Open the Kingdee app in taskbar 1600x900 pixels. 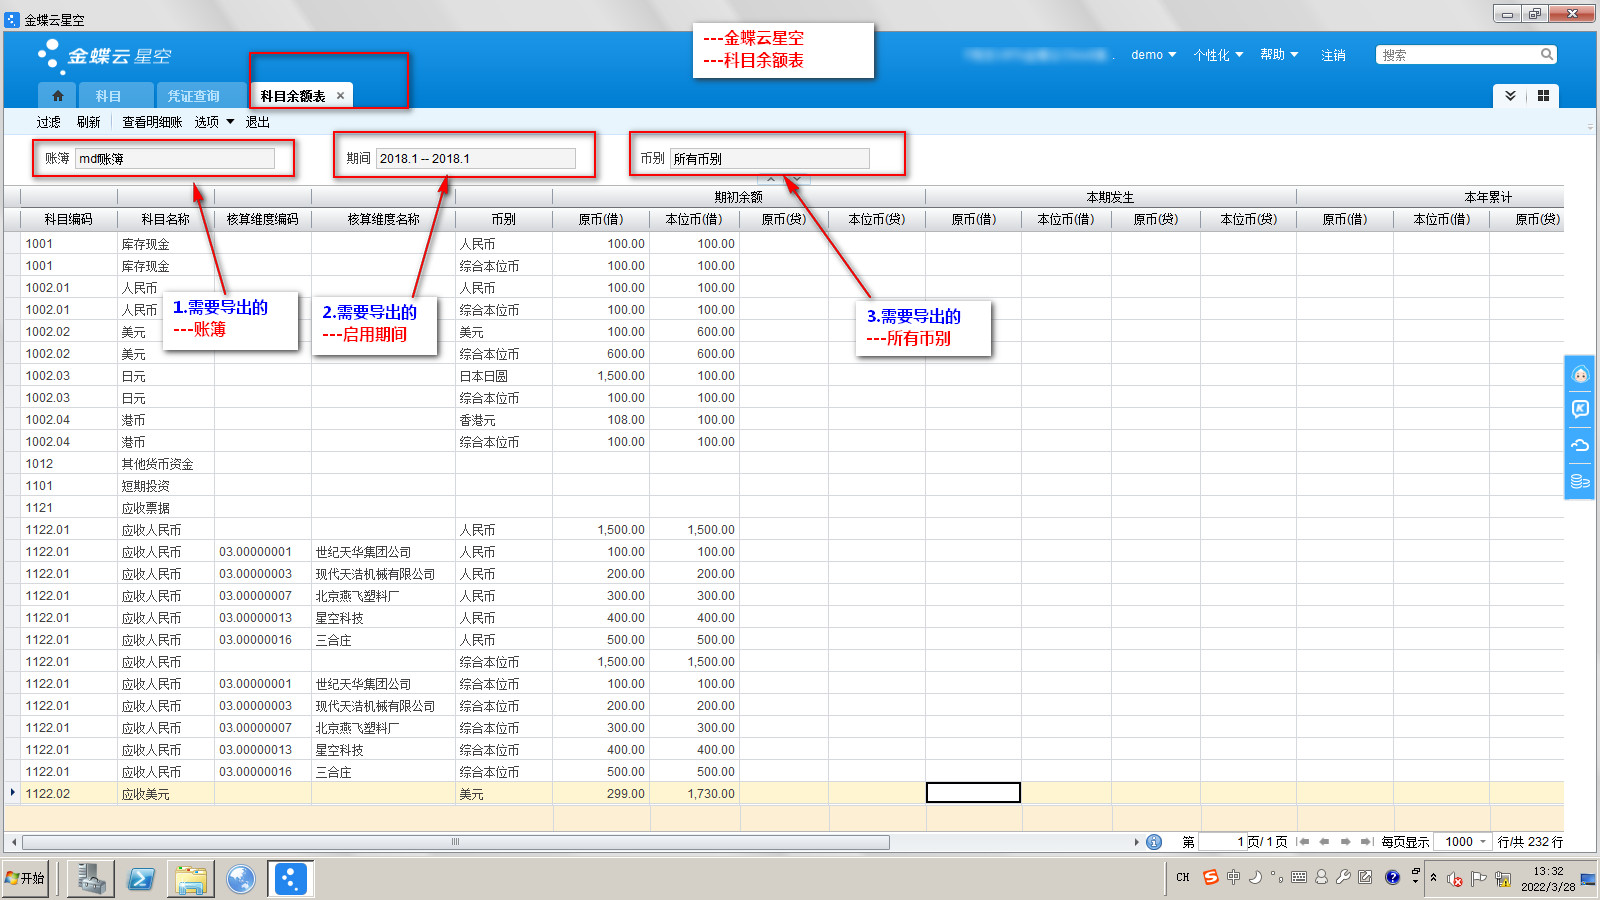tap(290, 879)
